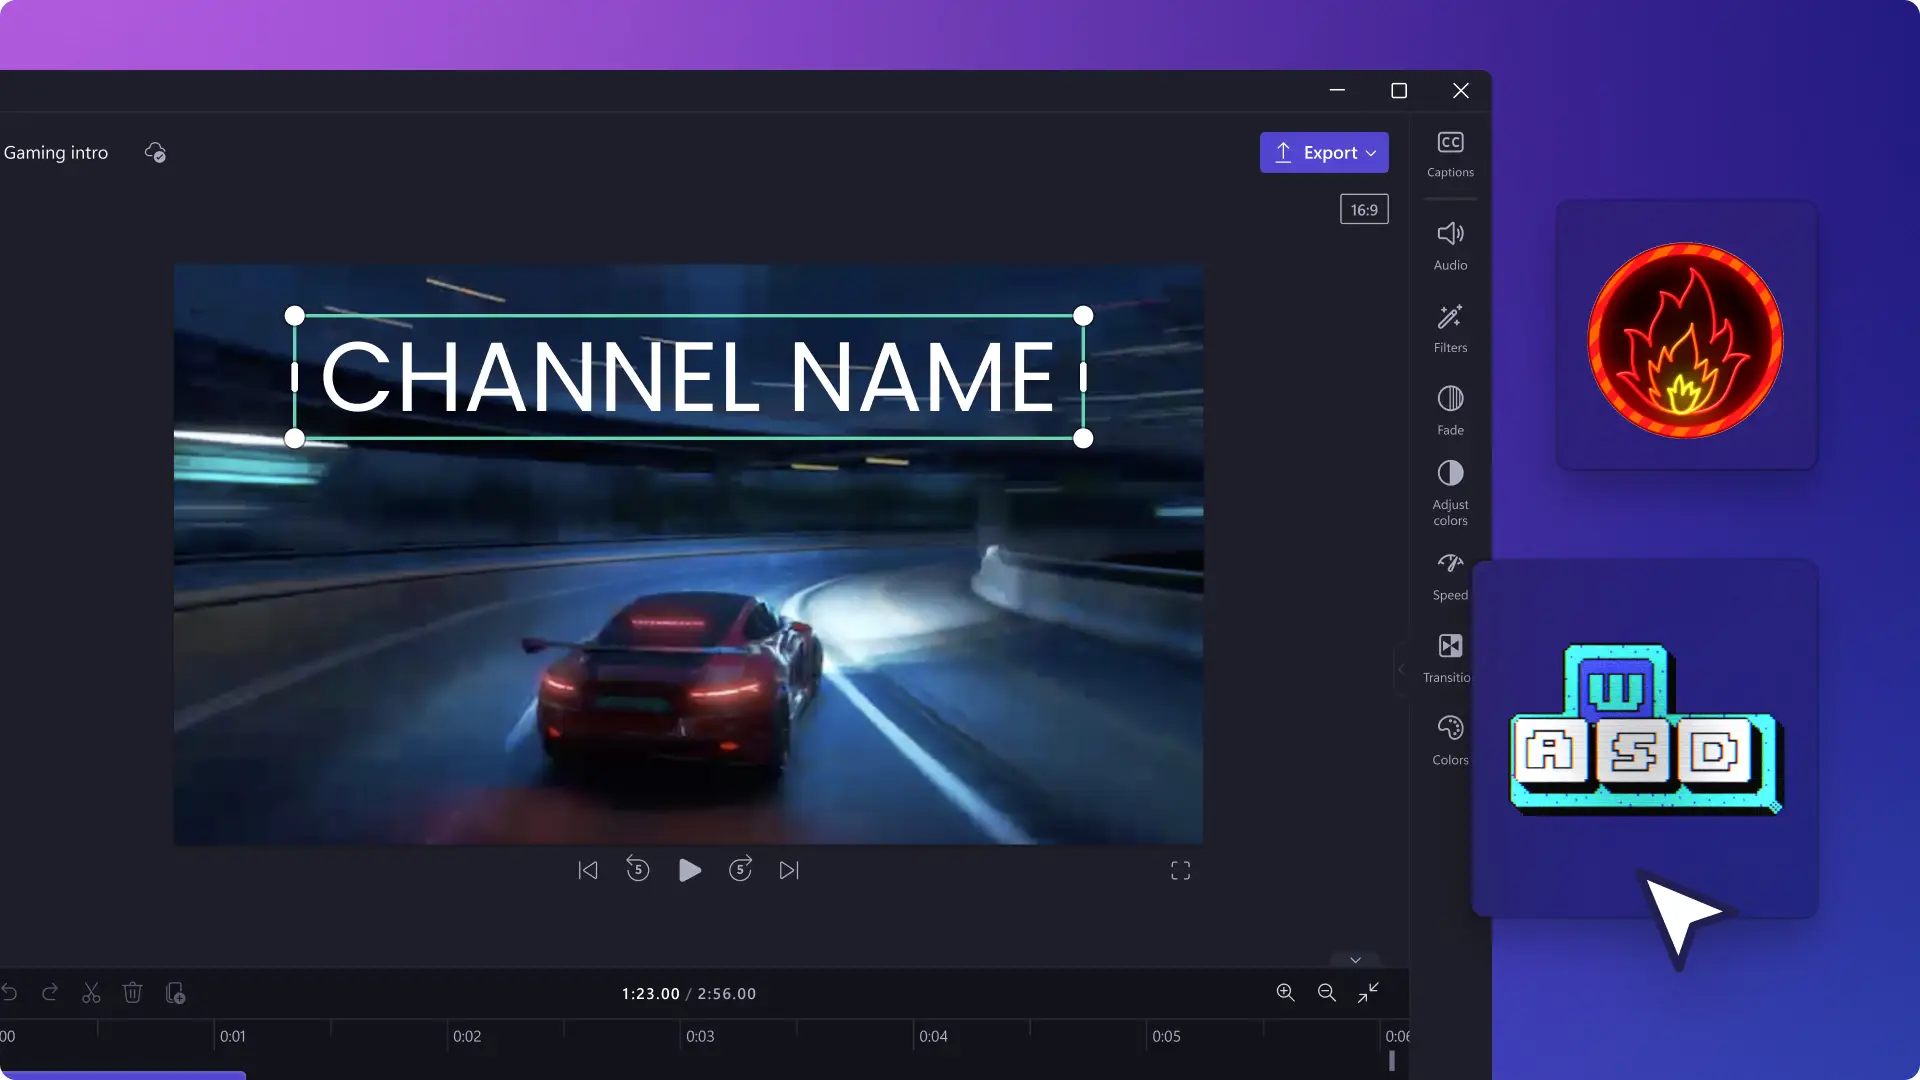
Task: Toggle fullscreen preview mode
Action: click(x=1180, y=870)
